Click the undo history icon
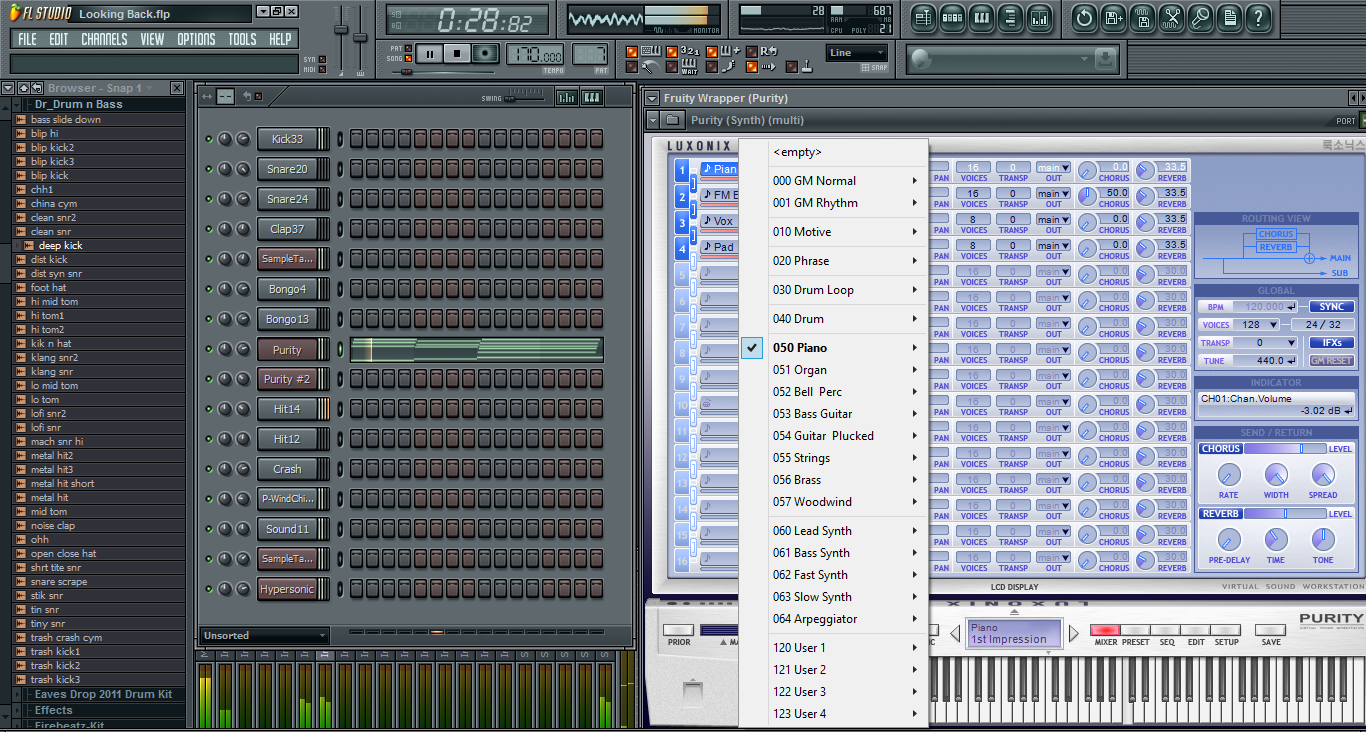Viewport: 1366px width, 732px height. (1084, 17)
